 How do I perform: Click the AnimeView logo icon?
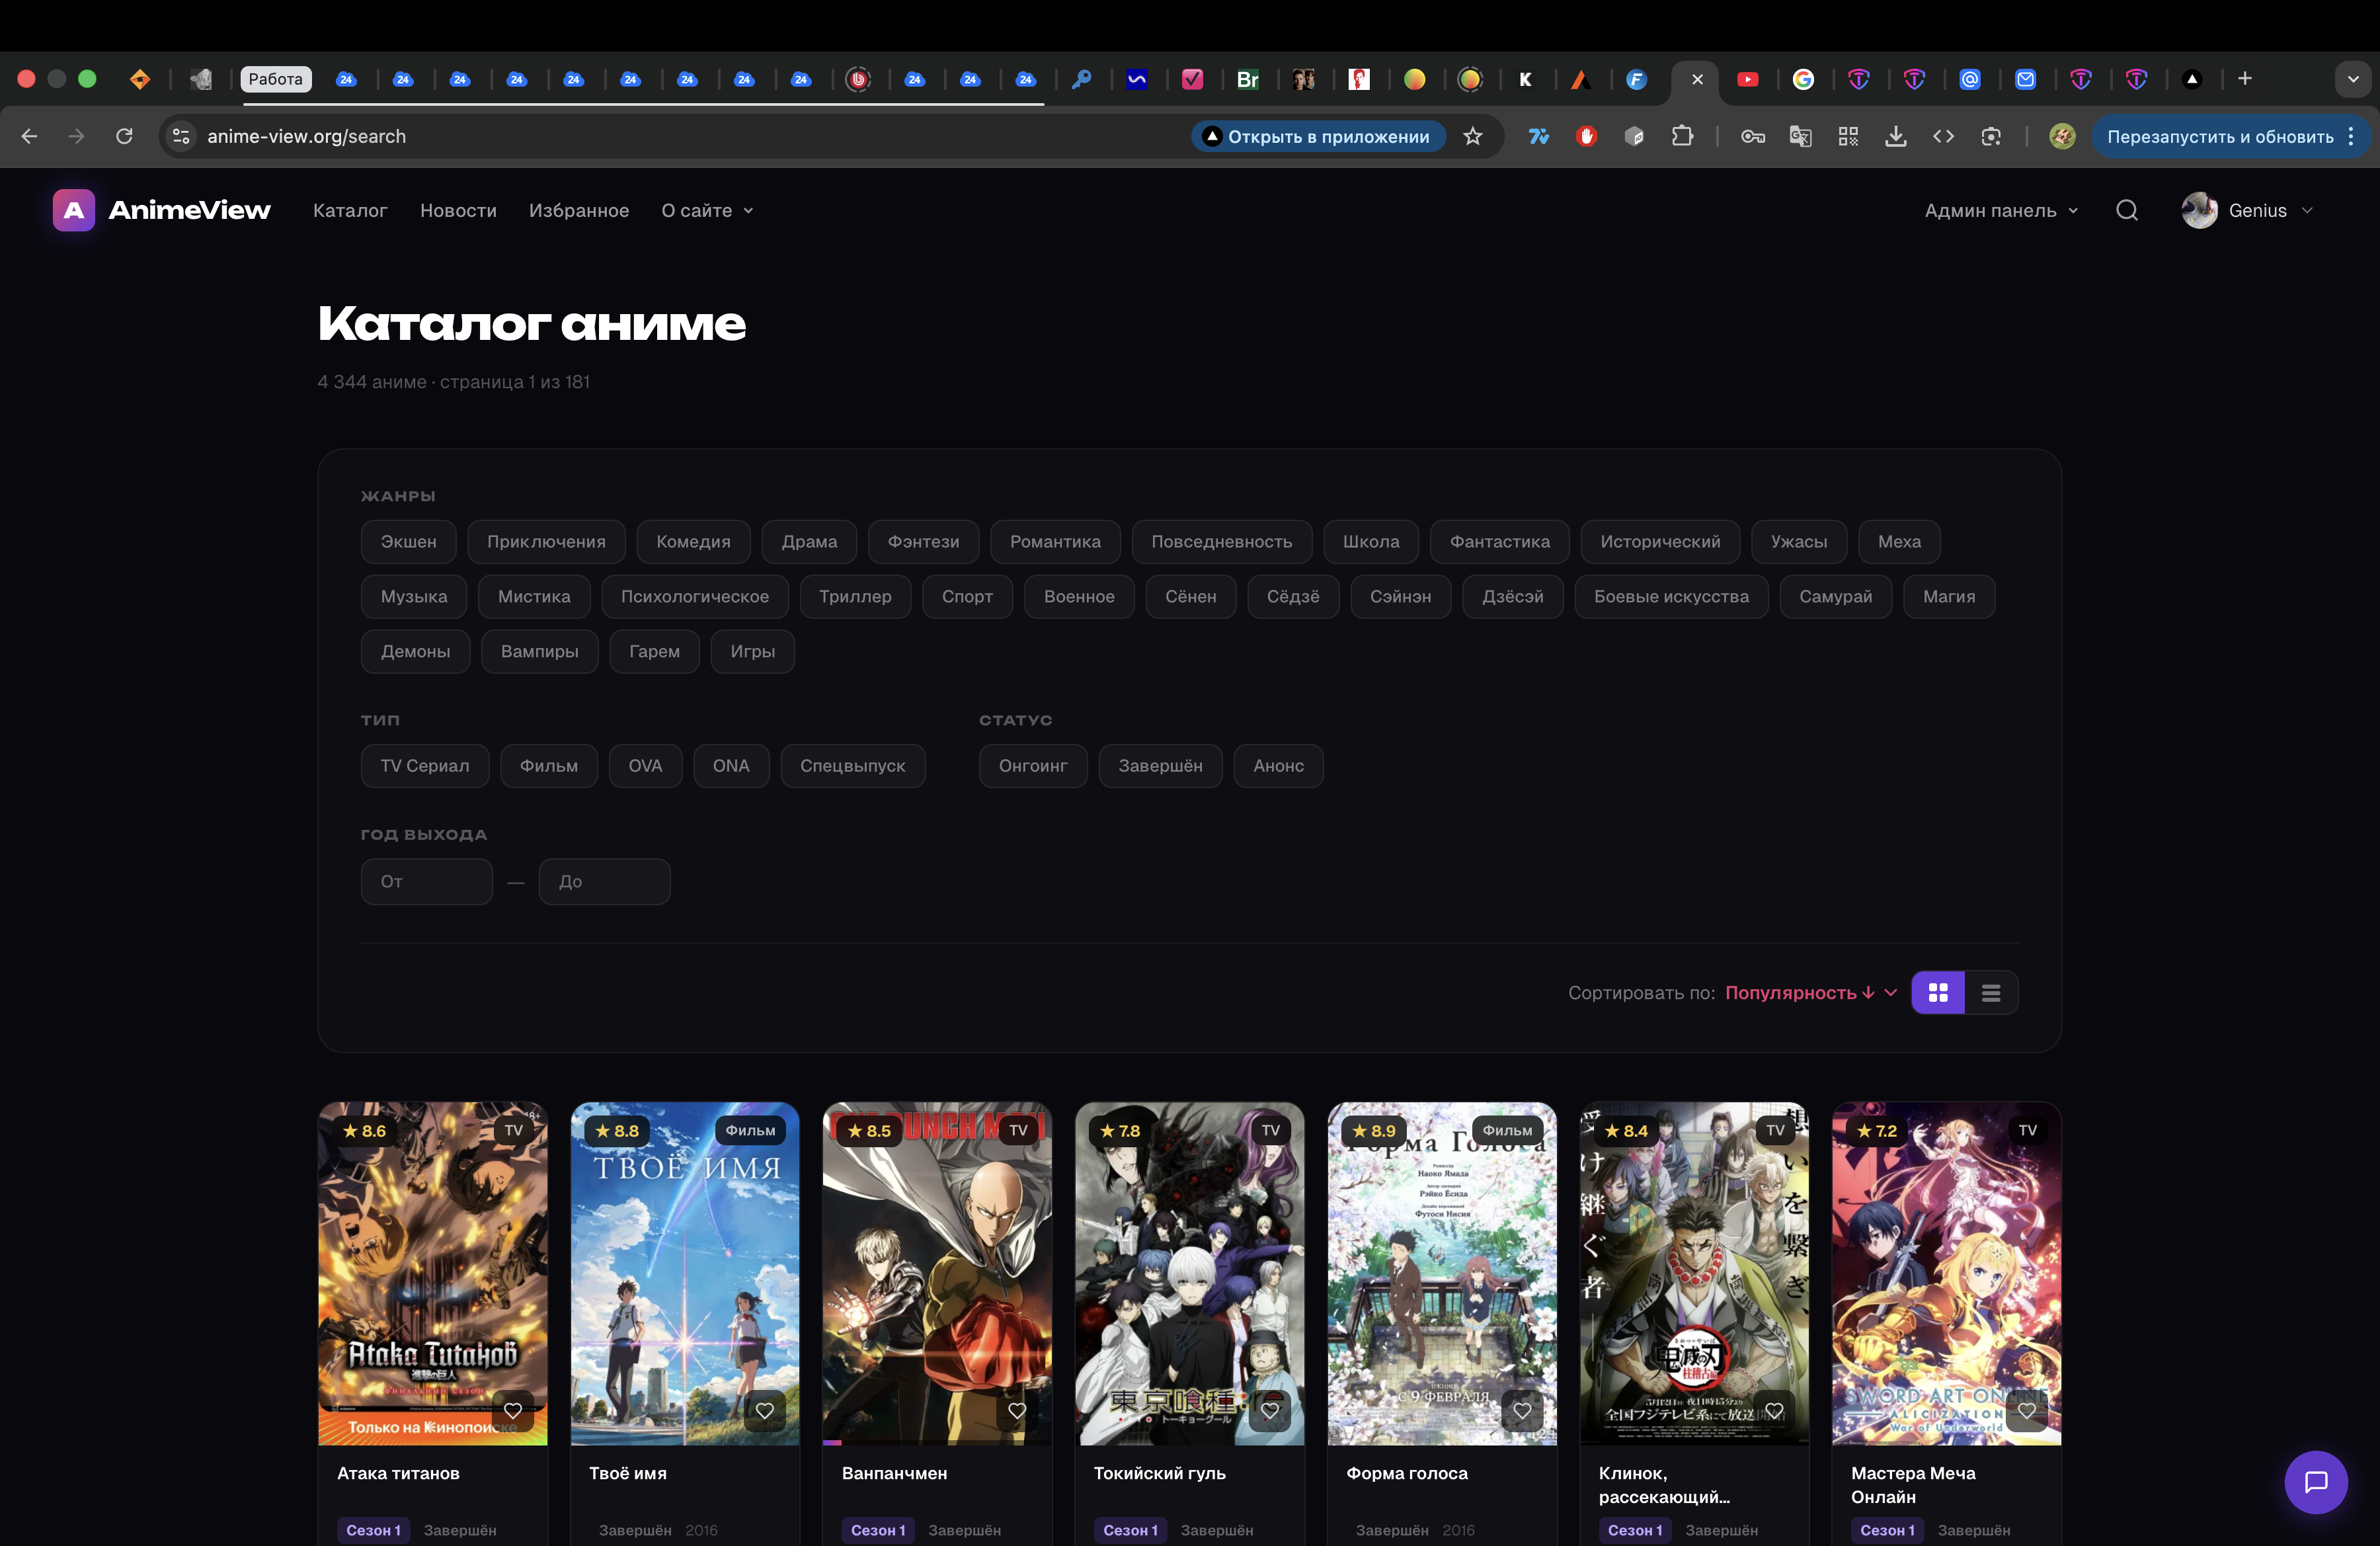(73, 210)
